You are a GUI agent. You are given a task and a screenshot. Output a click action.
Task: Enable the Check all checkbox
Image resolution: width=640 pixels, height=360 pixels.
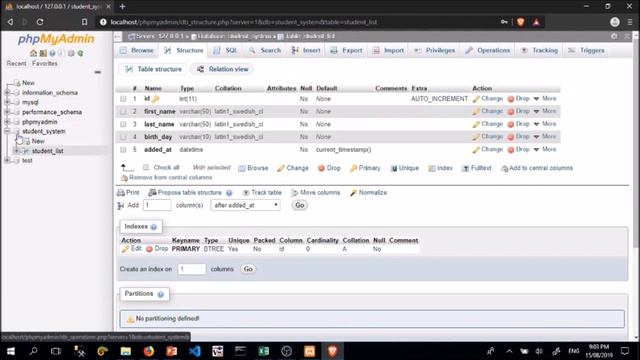click(x=146, y=167)
